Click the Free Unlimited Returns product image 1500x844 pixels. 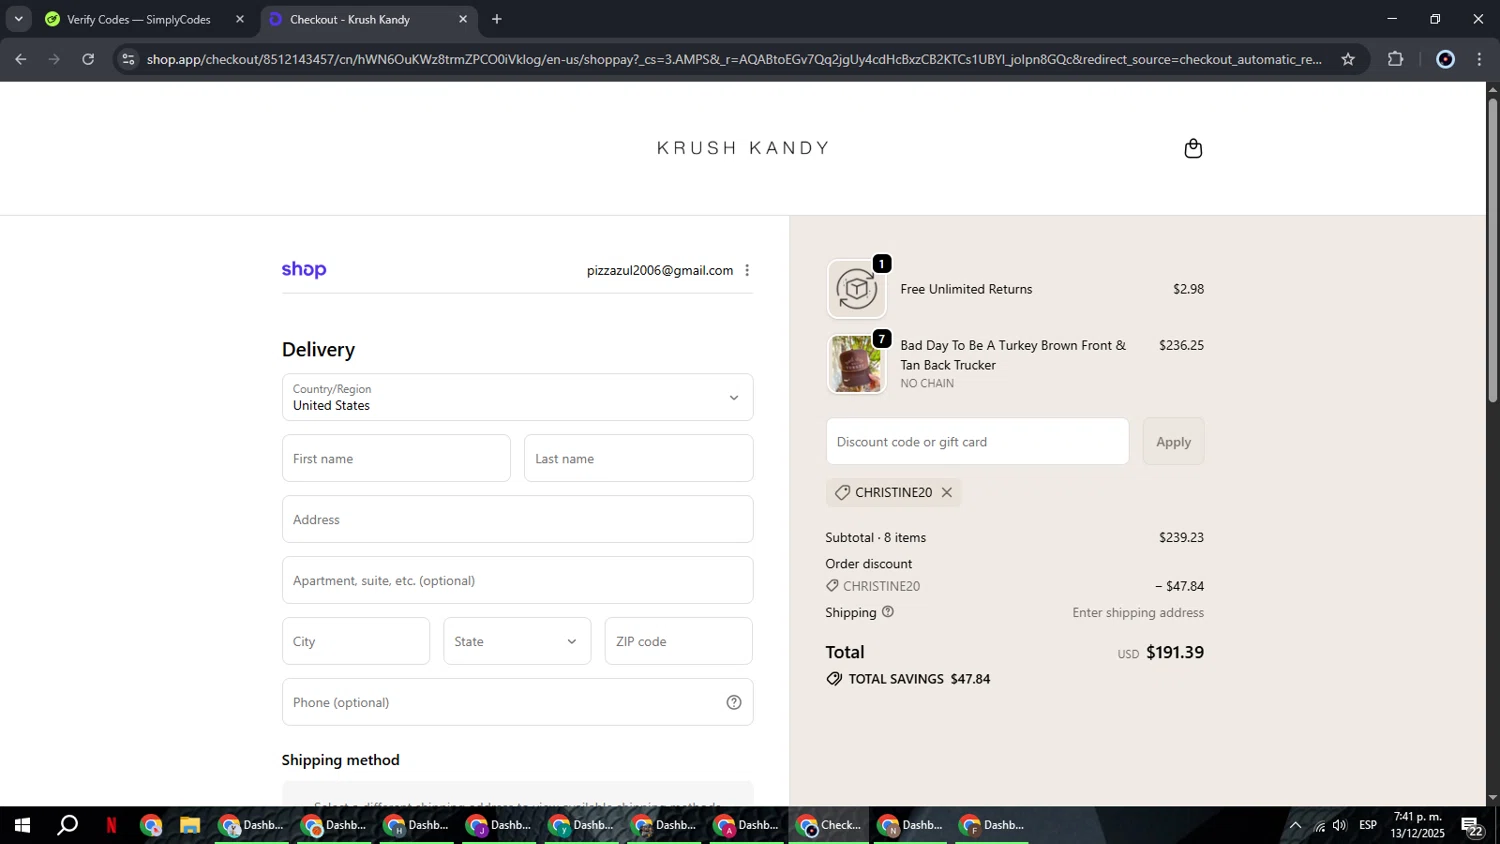click(856, 289)
